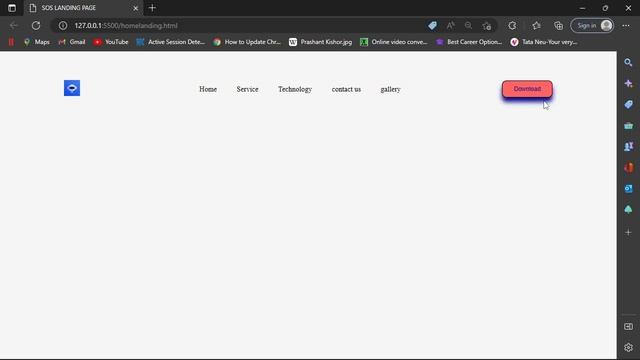
Task: Hide the sidebar panel toggle icon
Action: tap(628, 327)
